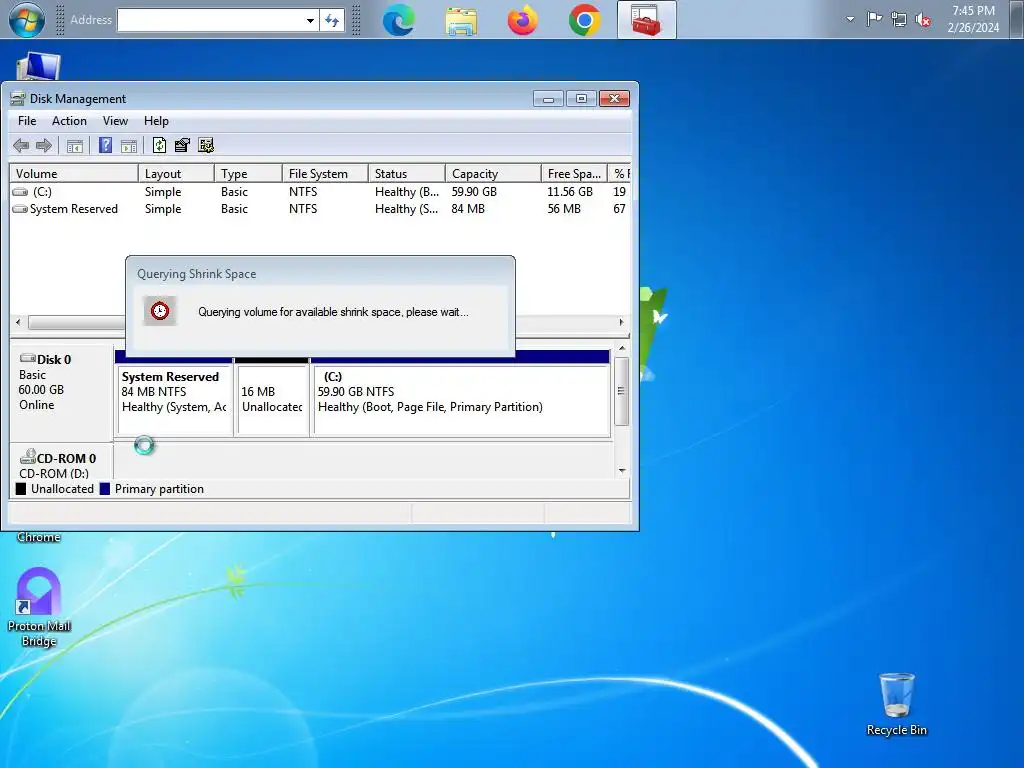Open the Windows Start orb
This screenshot has height=768, width=1024.
pyautogui.click(x=27, y=20)
